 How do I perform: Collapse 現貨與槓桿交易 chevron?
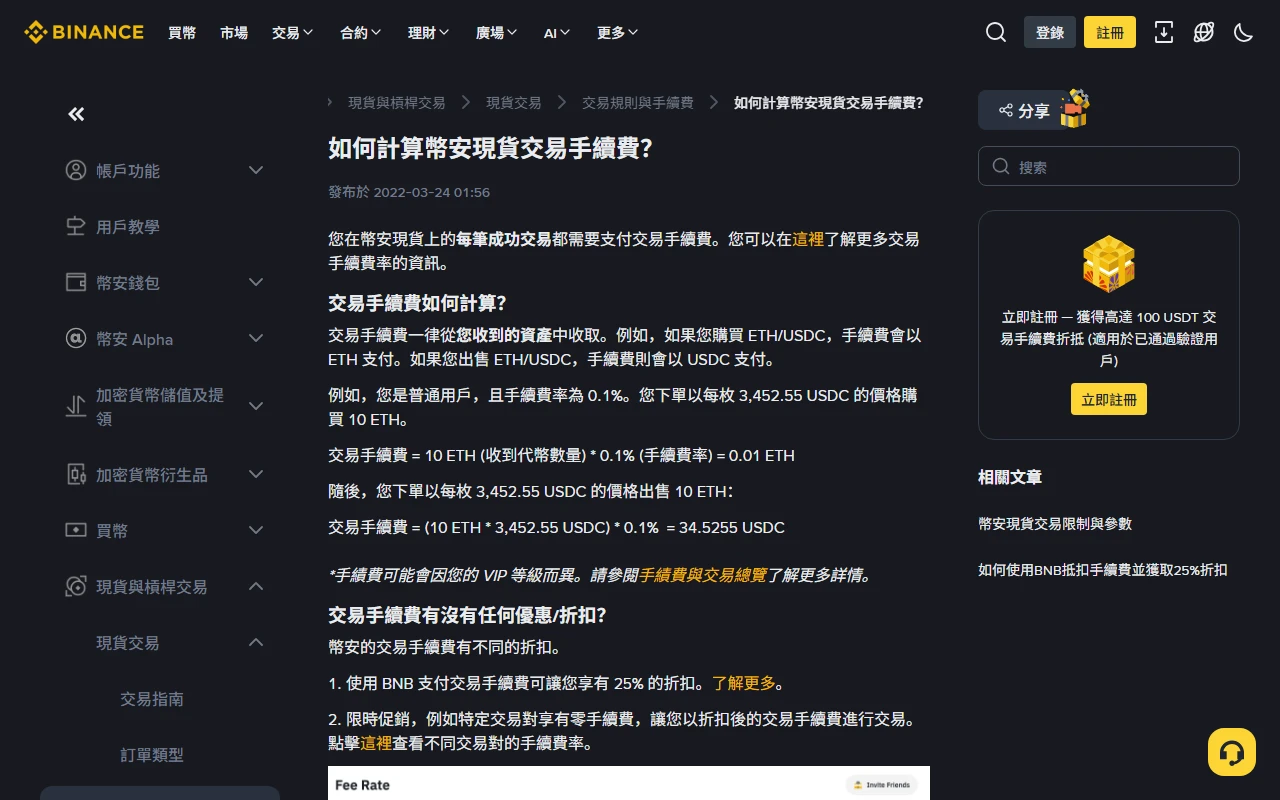click(x=256, y=586)
